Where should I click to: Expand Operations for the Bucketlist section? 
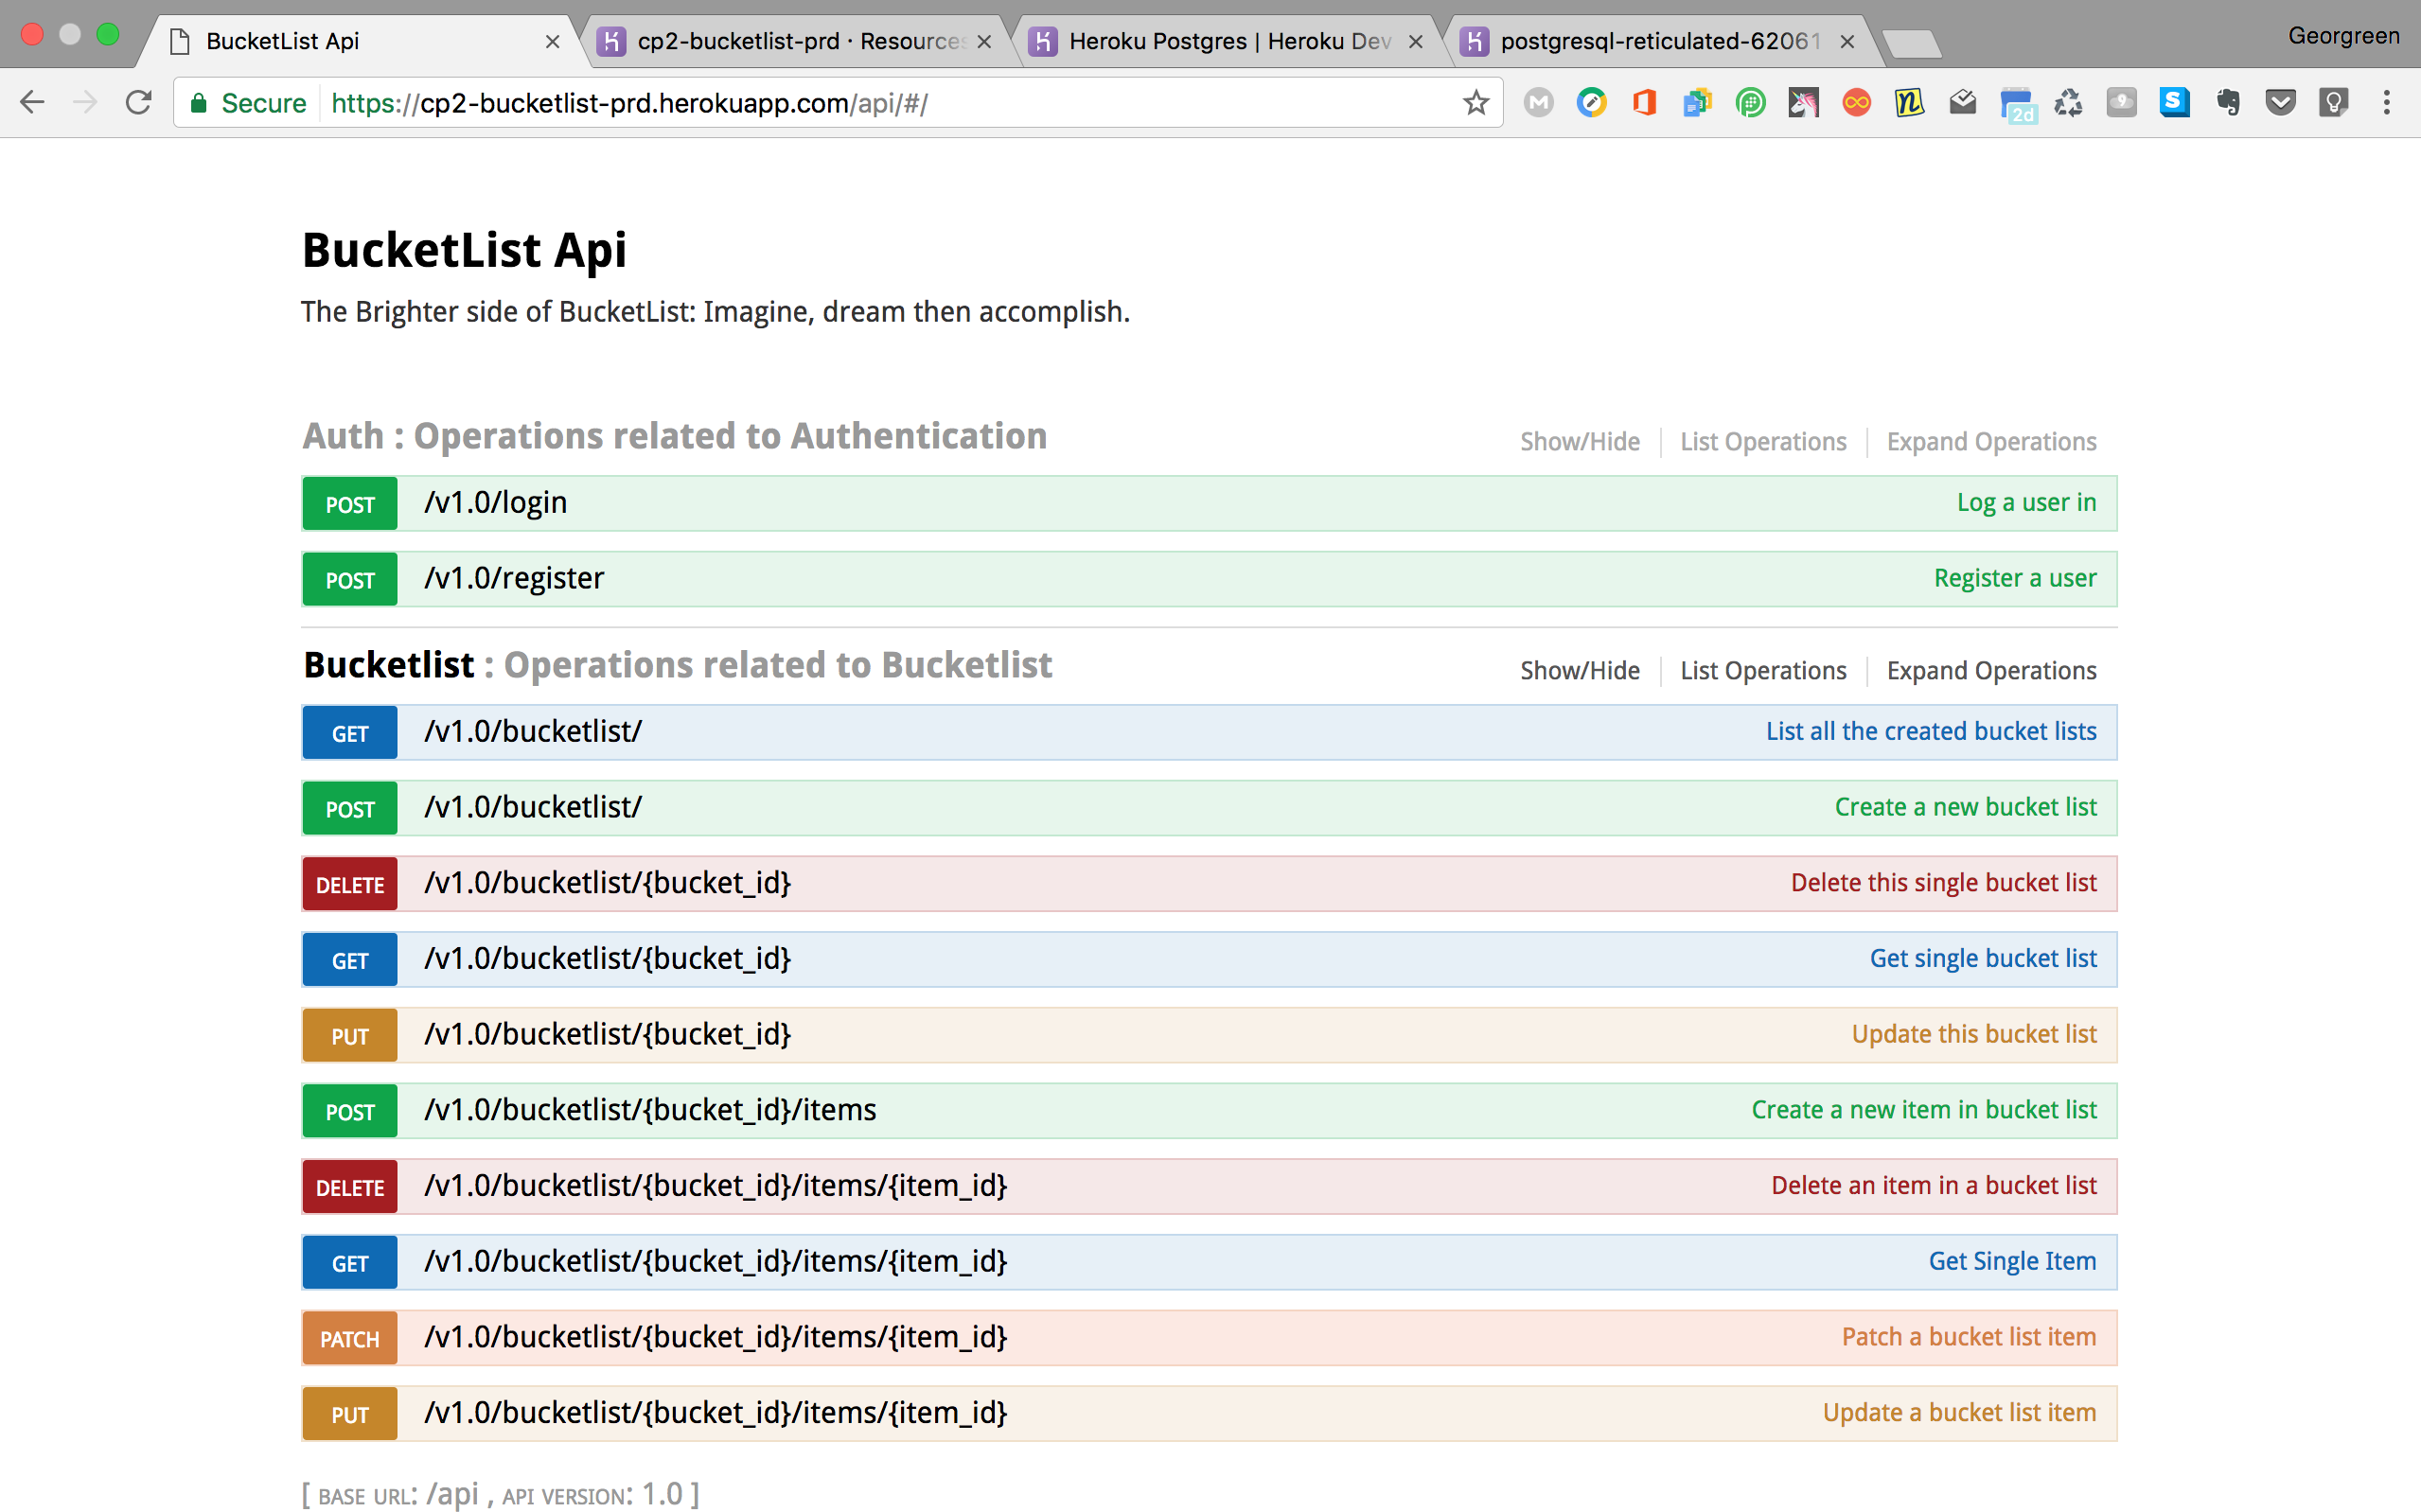tap(1990, 670)
